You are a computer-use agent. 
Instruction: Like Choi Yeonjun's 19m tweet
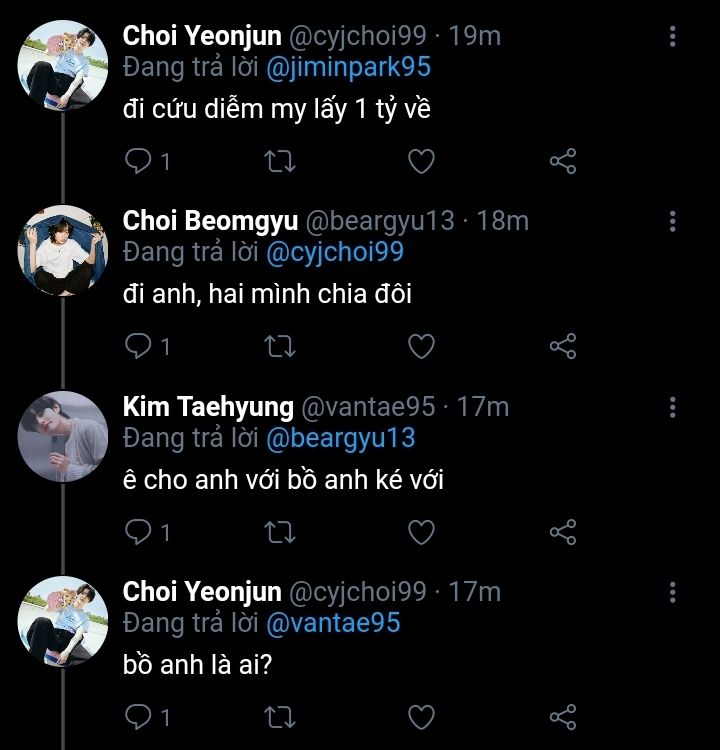tap(422, 161)
